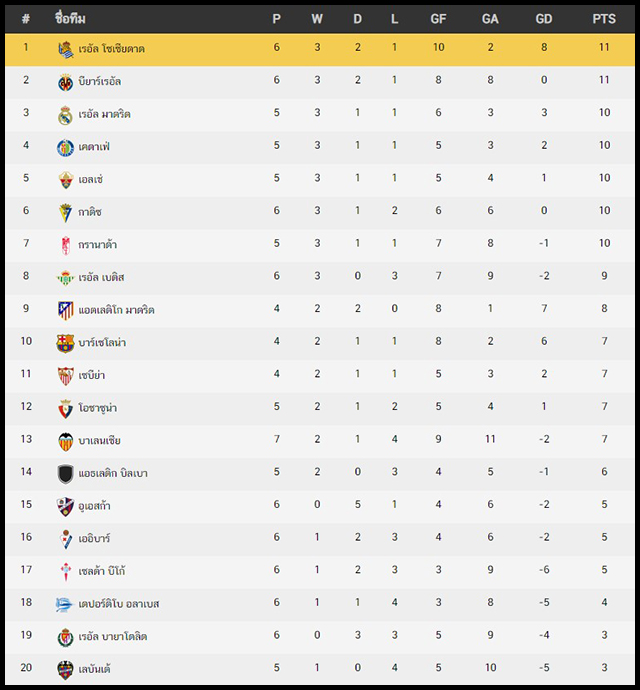Screen dimensions: 640x690
Task: Sort by the PTS column header
Action: pyautogui.click(x=604, y=19)
